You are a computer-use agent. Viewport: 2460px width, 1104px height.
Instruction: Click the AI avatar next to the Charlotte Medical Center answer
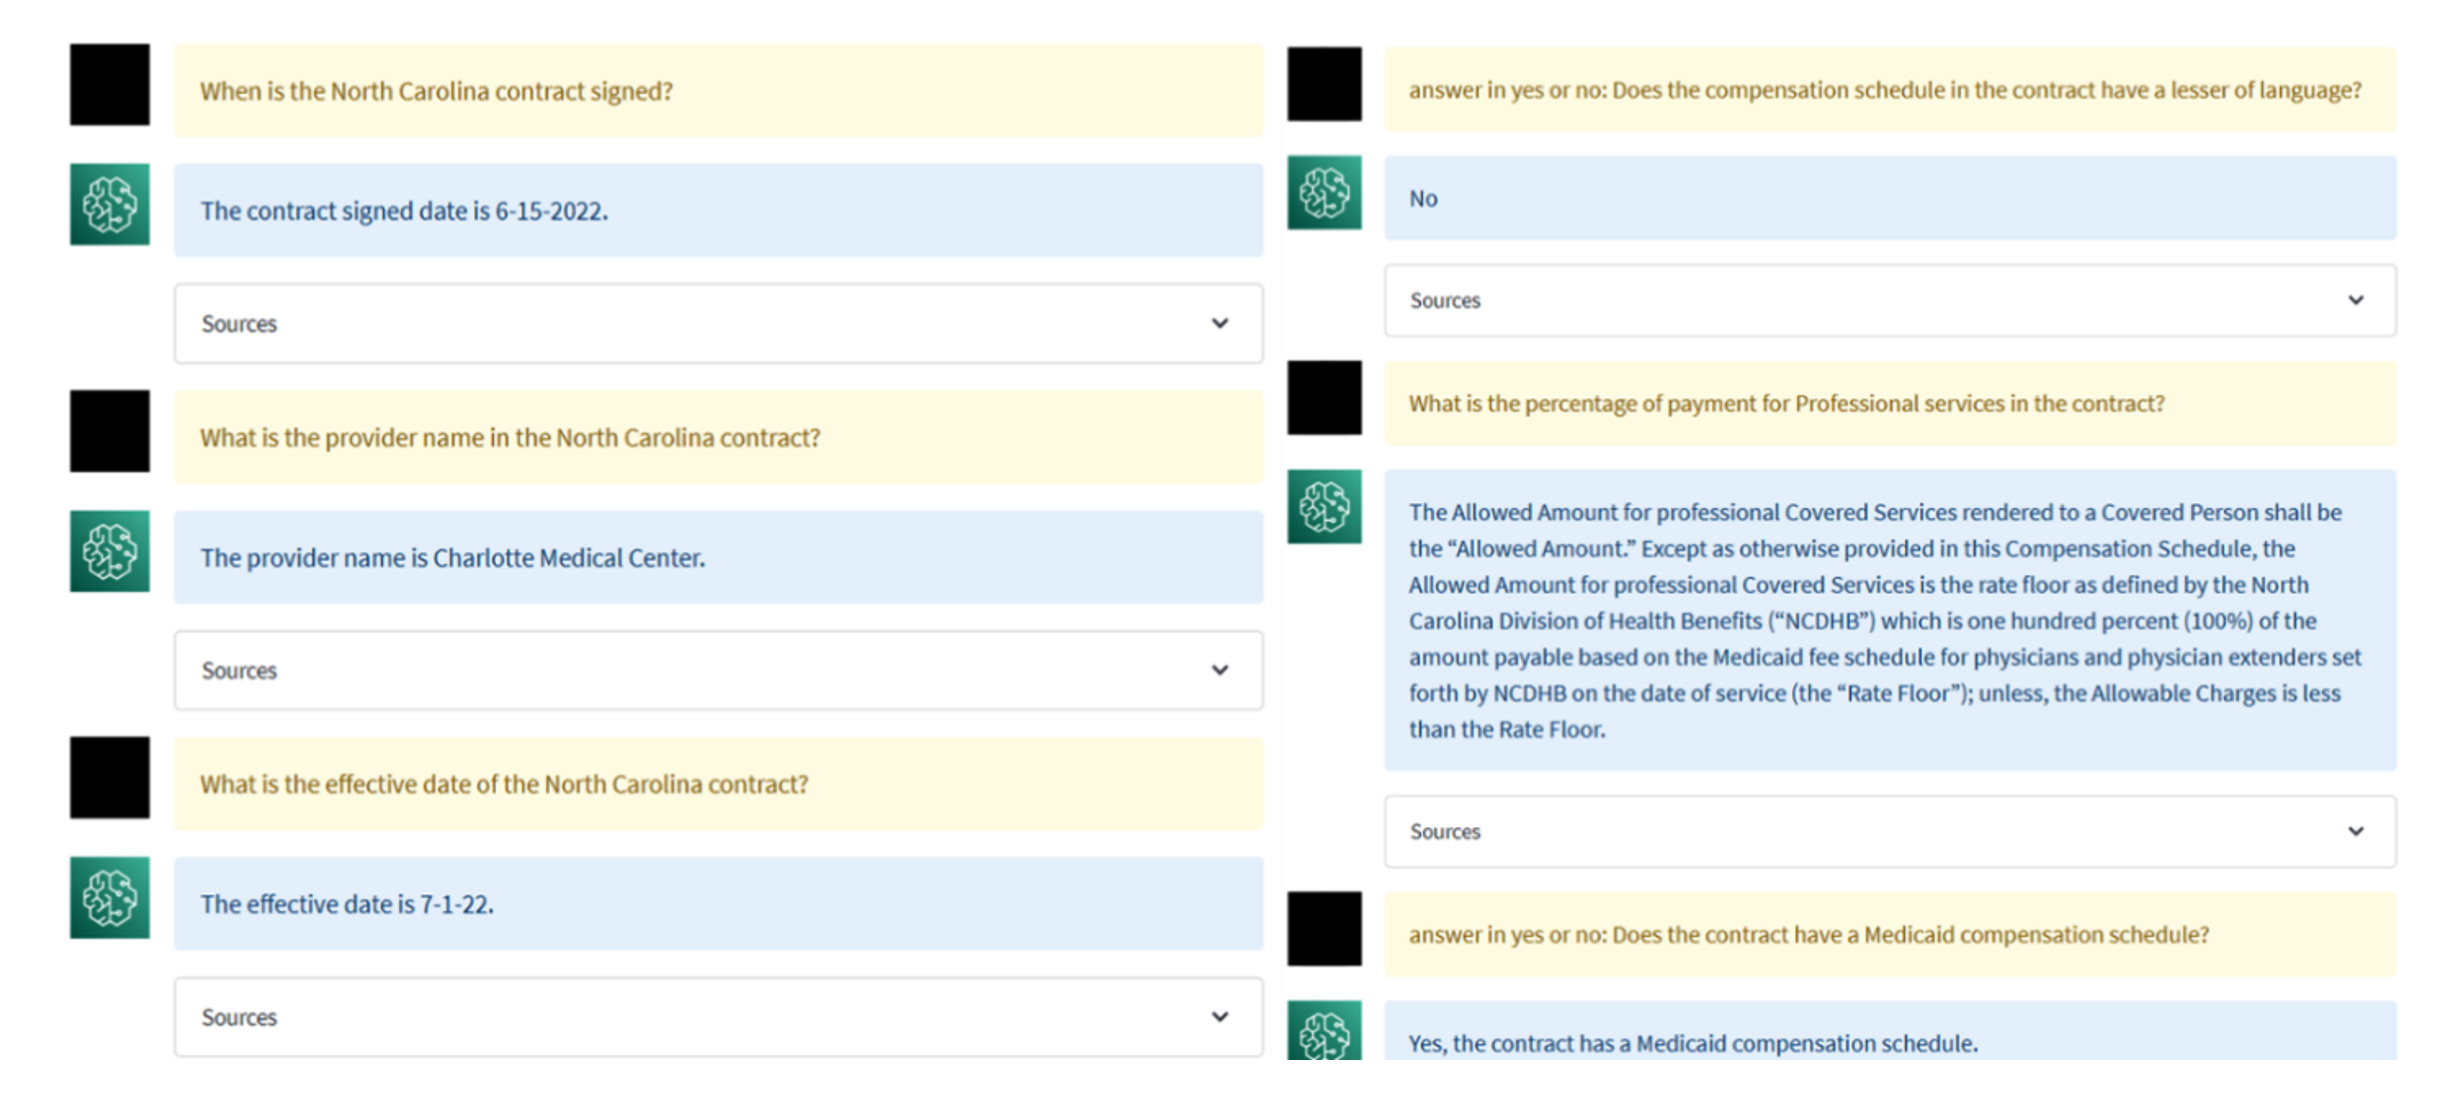(x=110, y=551)
